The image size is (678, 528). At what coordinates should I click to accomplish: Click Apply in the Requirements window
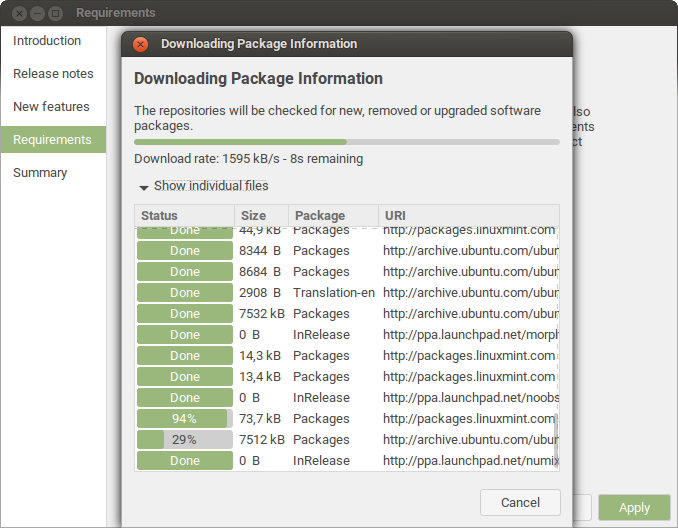coord(634,507)
